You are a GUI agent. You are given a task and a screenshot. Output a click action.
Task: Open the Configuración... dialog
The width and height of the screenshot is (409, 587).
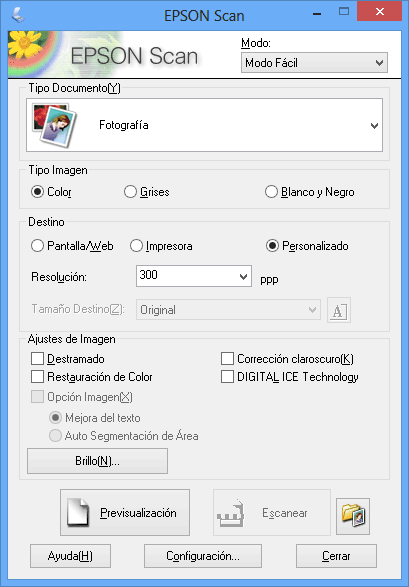[x=203, y=556]
